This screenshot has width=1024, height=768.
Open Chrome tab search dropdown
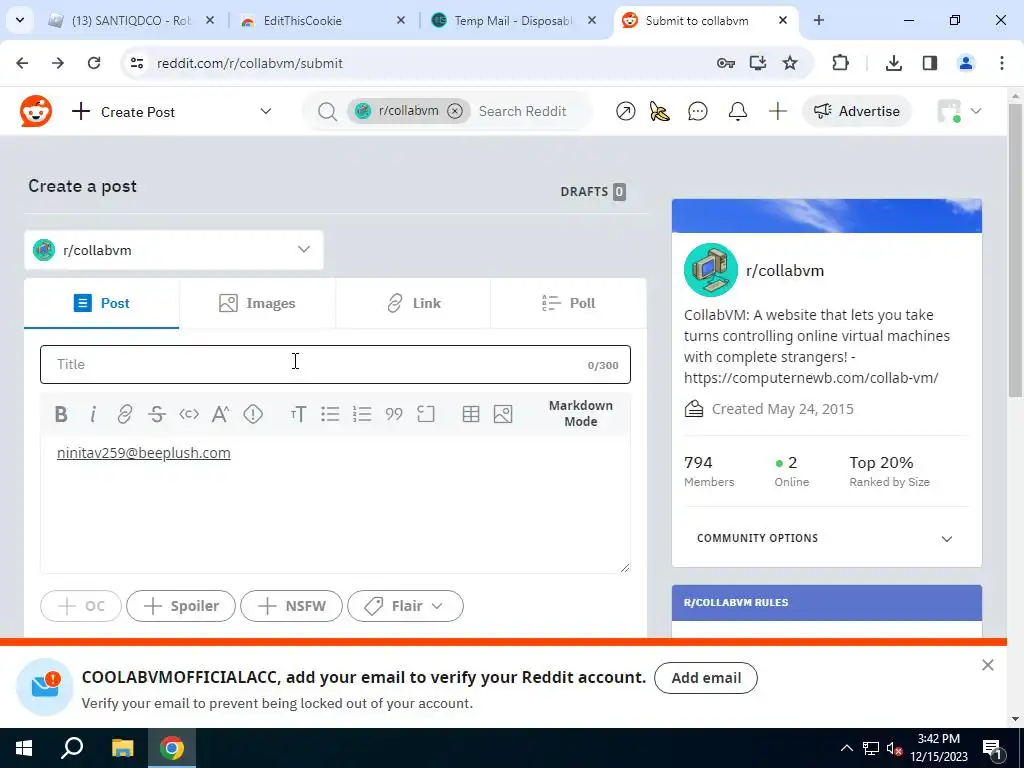(20, 20)
